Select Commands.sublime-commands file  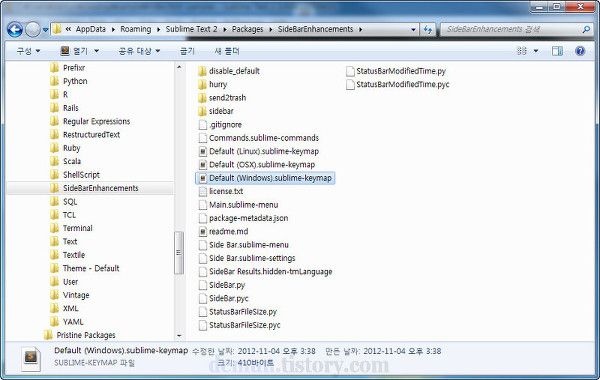pyautogui.click(x=264, y=138)
